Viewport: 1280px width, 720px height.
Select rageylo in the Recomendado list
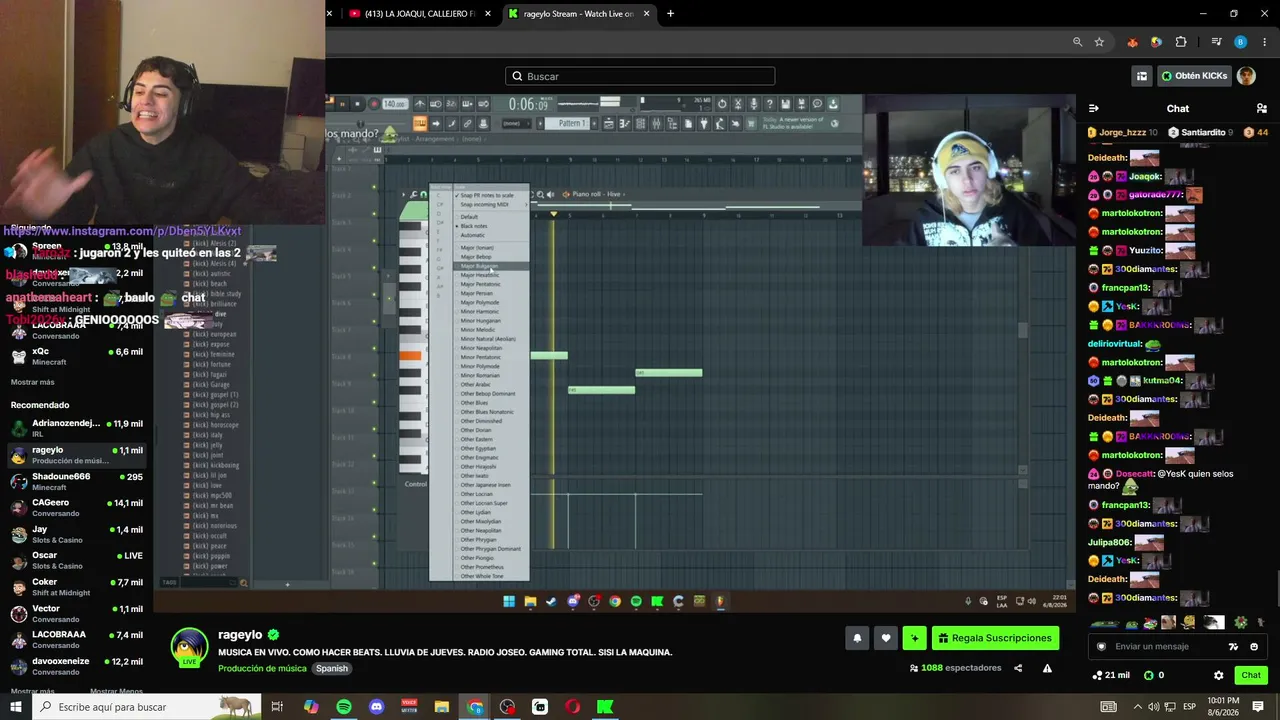pyautogui.click(x=76, y=455)
